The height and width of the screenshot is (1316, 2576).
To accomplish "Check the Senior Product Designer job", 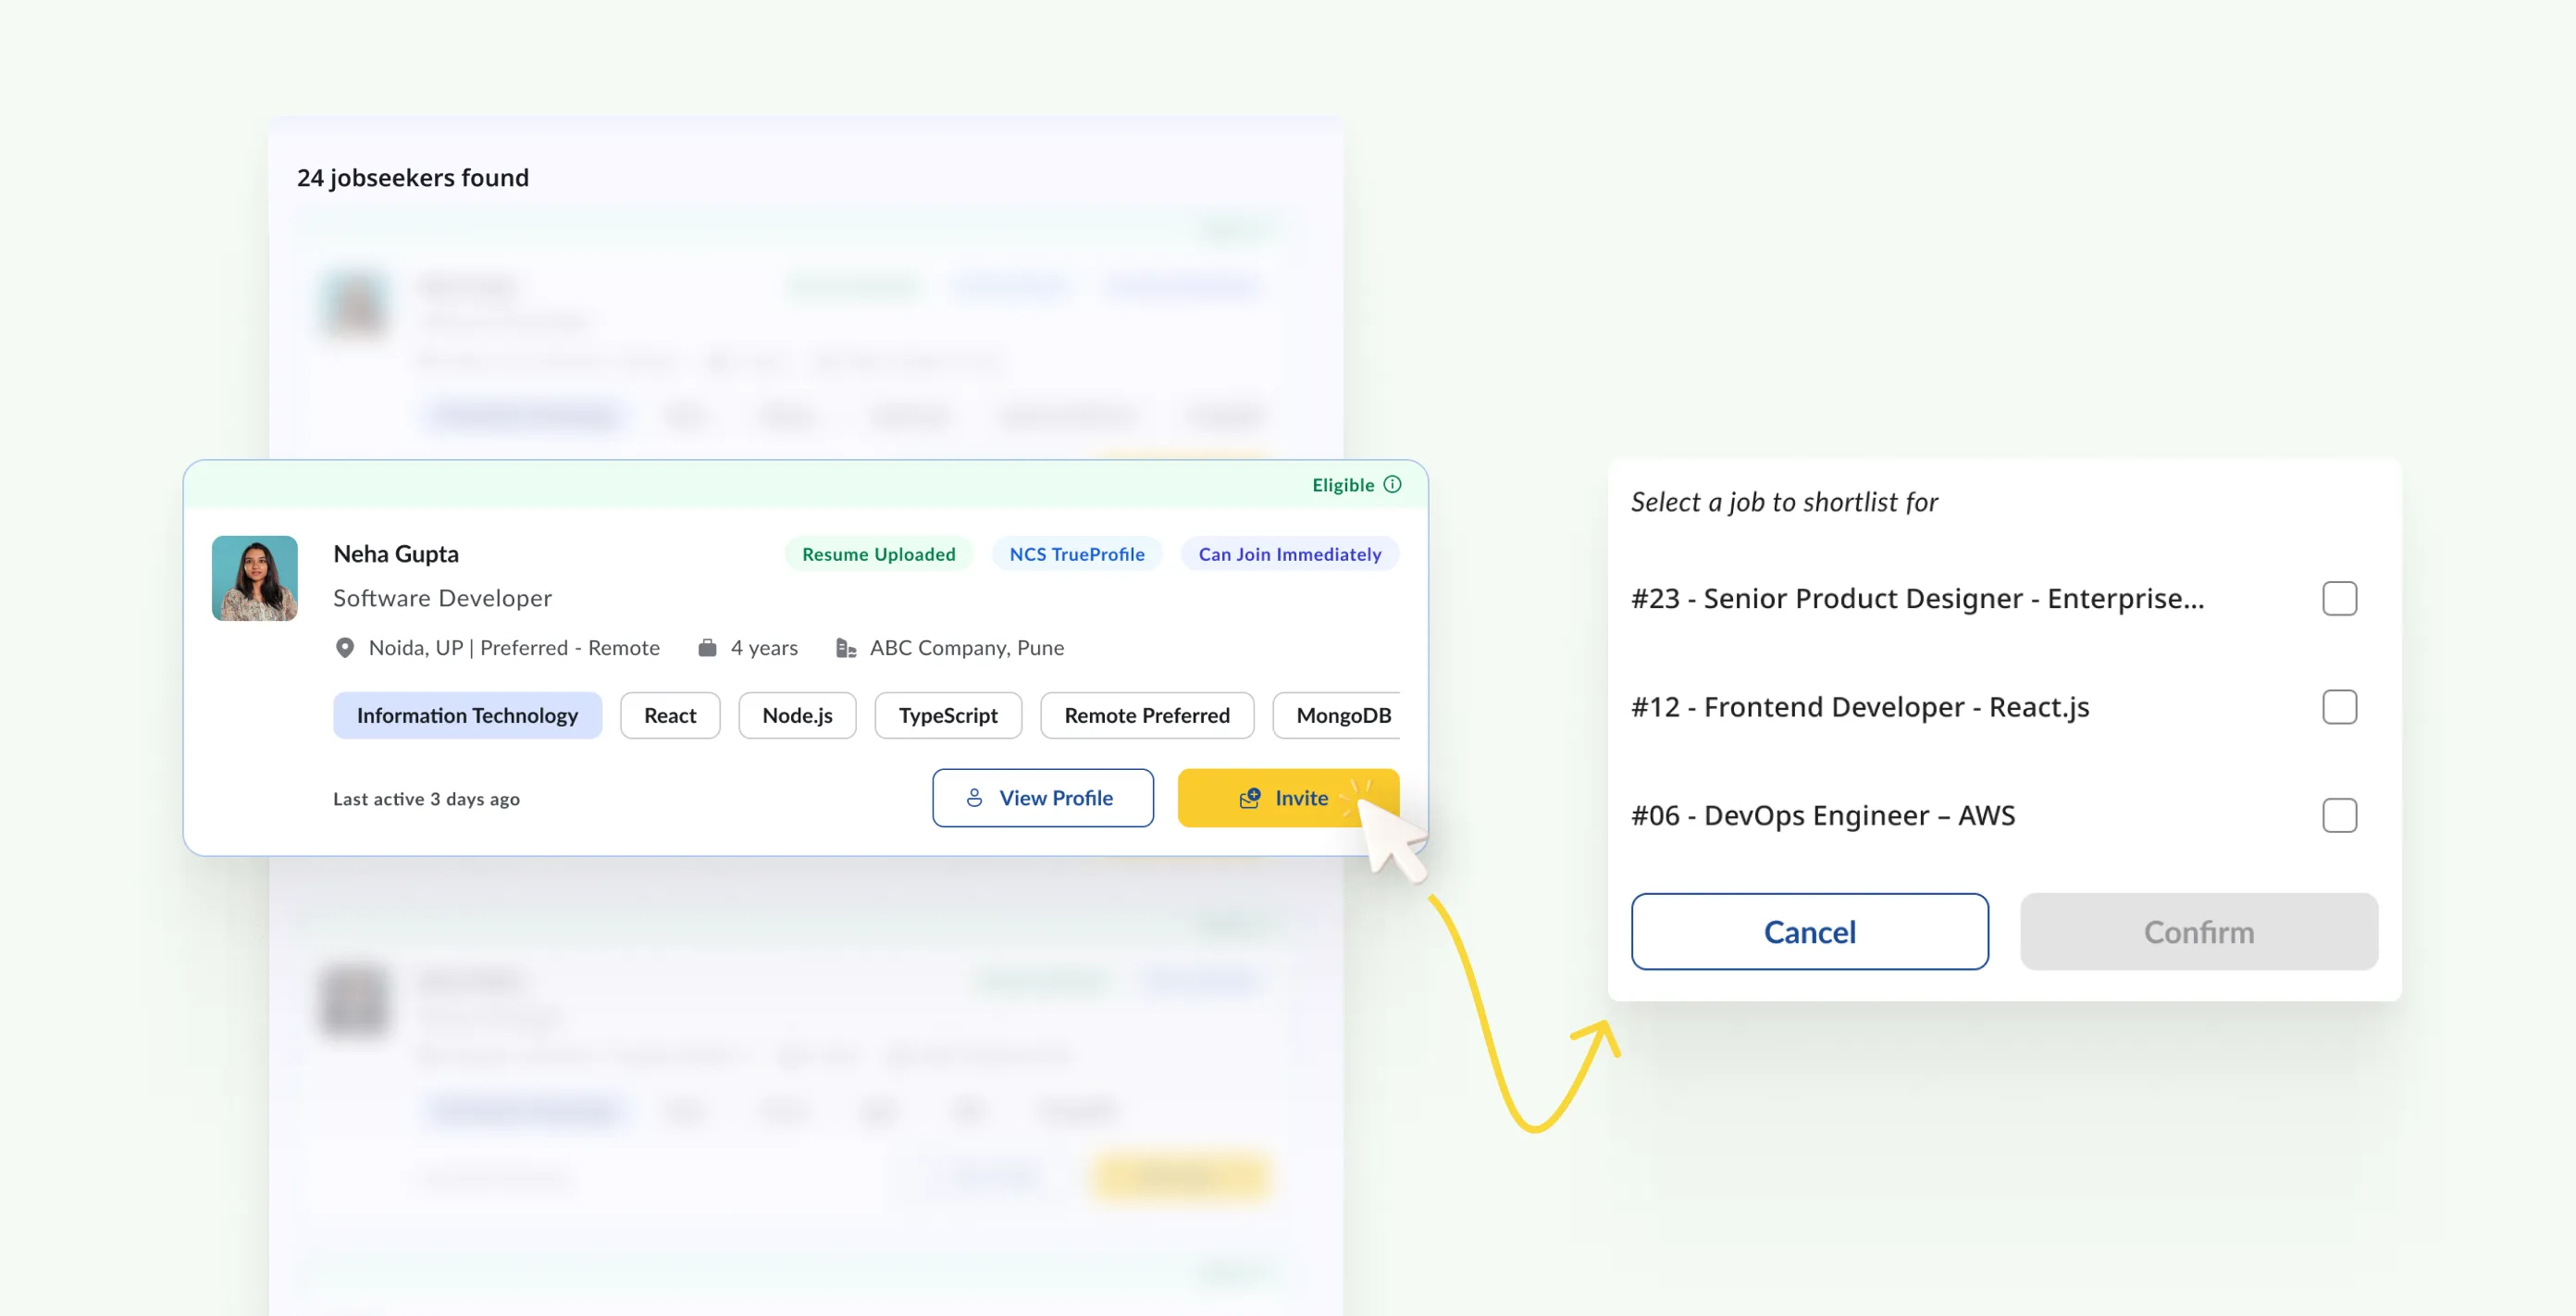I will coord(2339,599).
